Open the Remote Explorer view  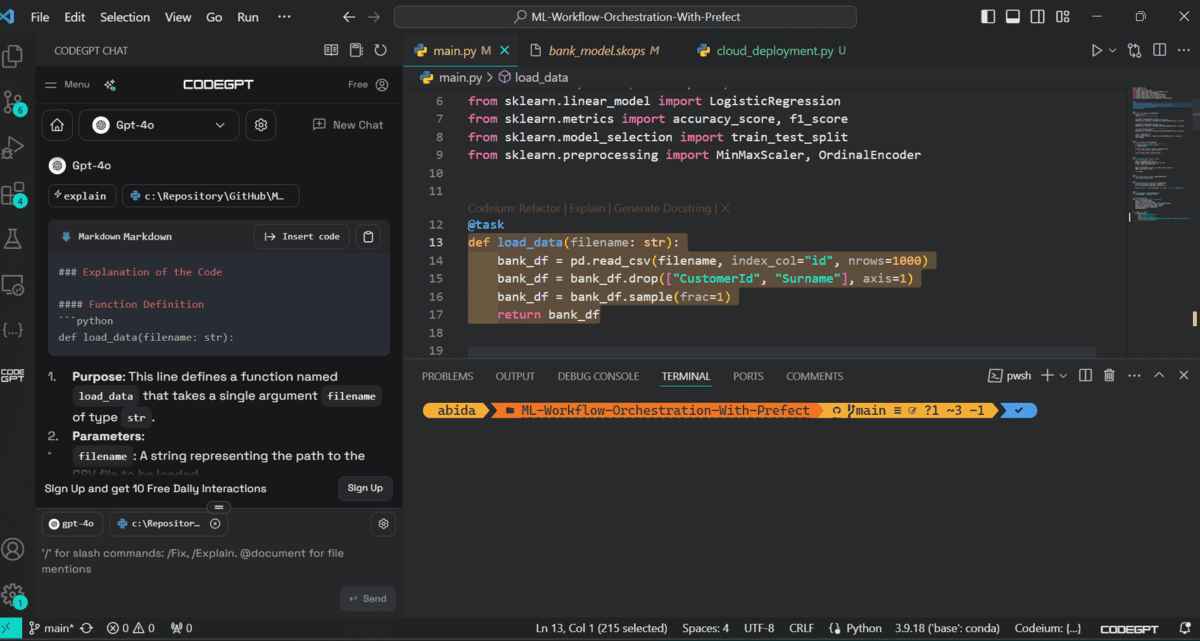pos(13,285)
